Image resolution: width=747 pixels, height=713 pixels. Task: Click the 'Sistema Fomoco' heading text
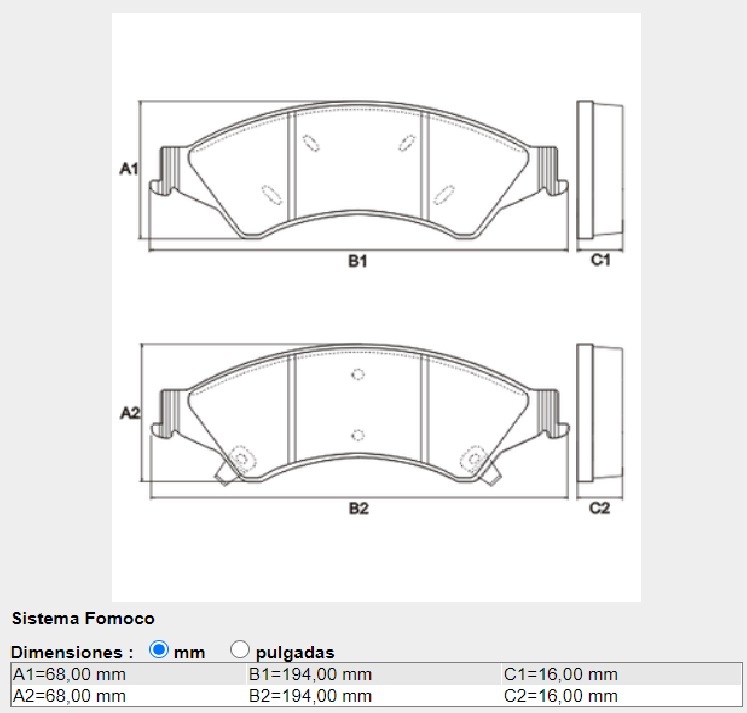click(x=83, y=619)
